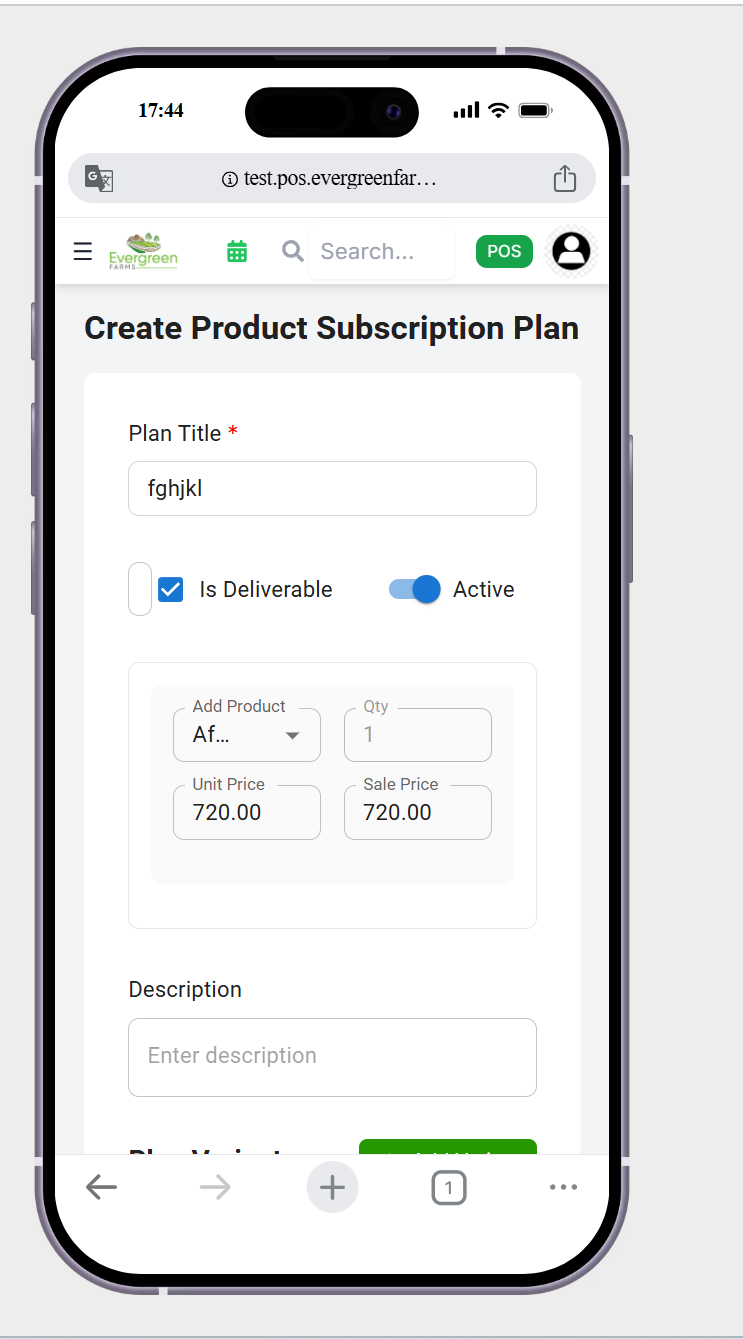
Task: Focus the Search field in the header
Action: 380,251
